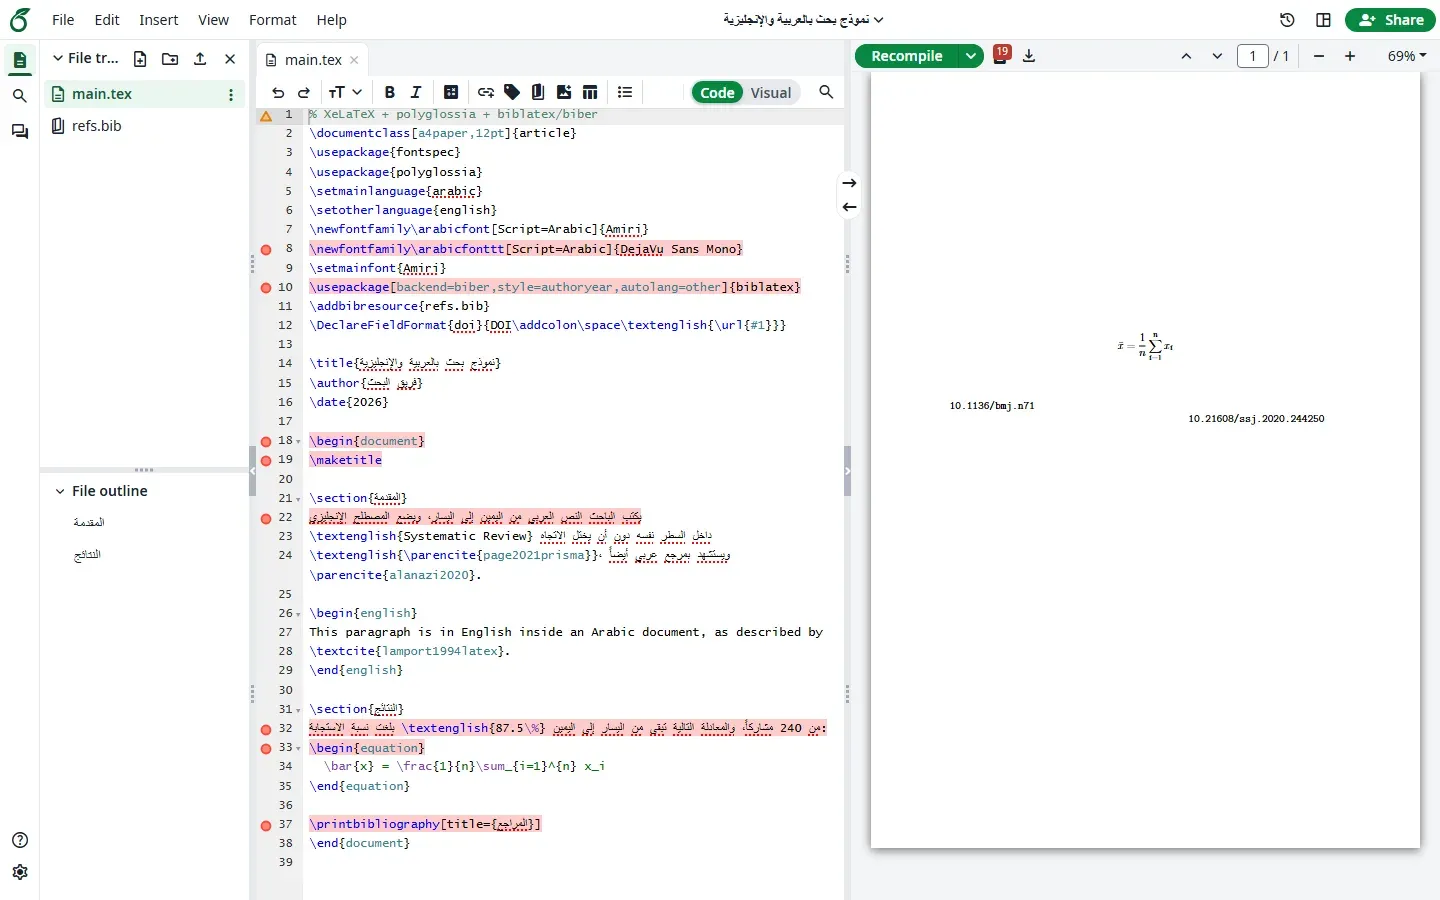
Task: Apply italic formatting to selection
Action: pyautogui.click(x=416, y=92)
